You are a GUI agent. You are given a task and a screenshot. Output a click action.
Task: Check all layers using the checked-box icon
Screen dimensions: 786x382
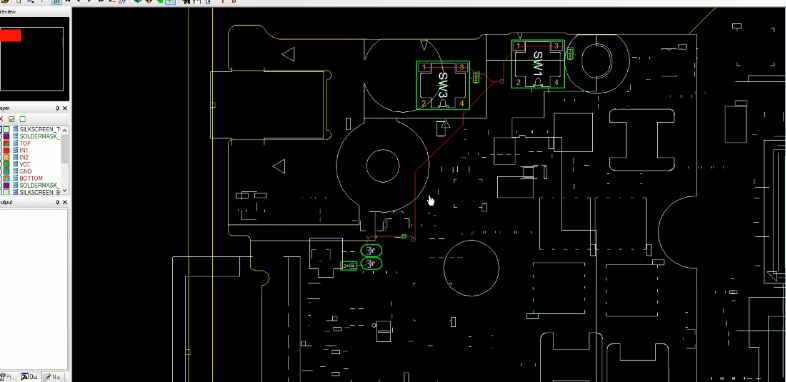coord(12,119)
